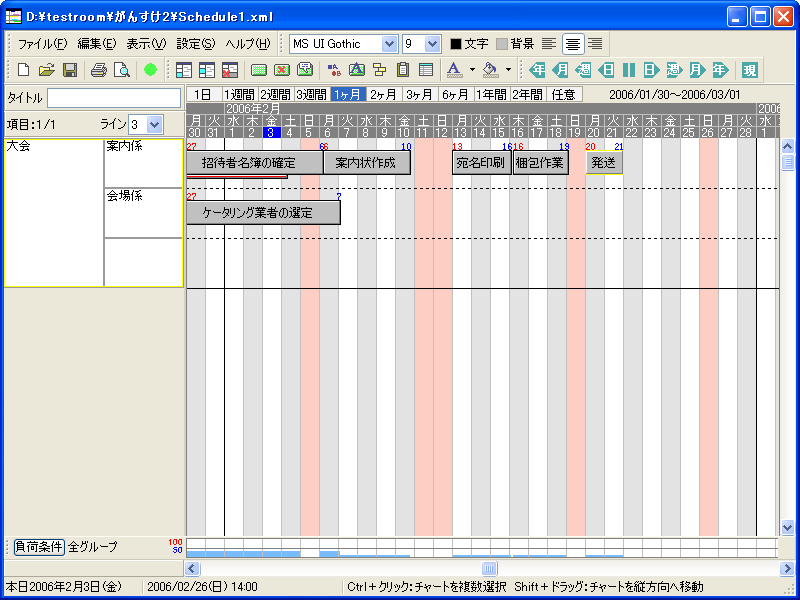Select the 案内状作成 chart bar
Screen dimensions: 800x600
(367, 163)
